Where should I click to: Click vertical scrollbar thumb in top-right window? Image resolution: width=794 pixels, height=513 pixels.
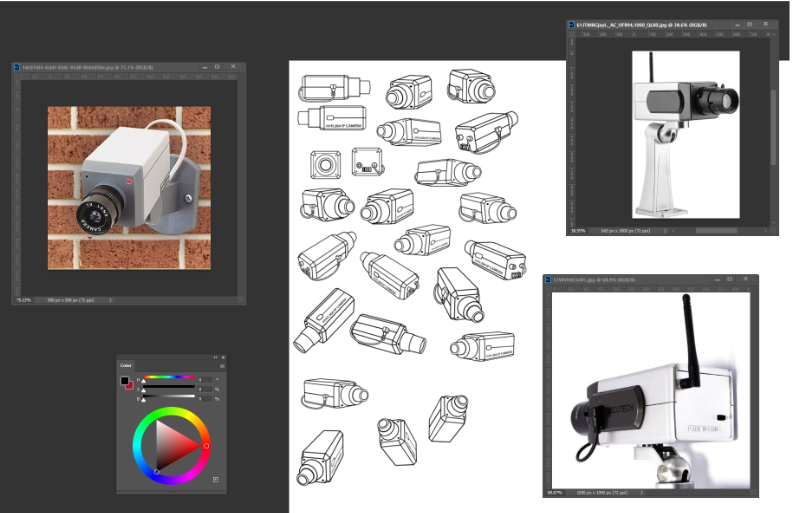pos(773,127)
